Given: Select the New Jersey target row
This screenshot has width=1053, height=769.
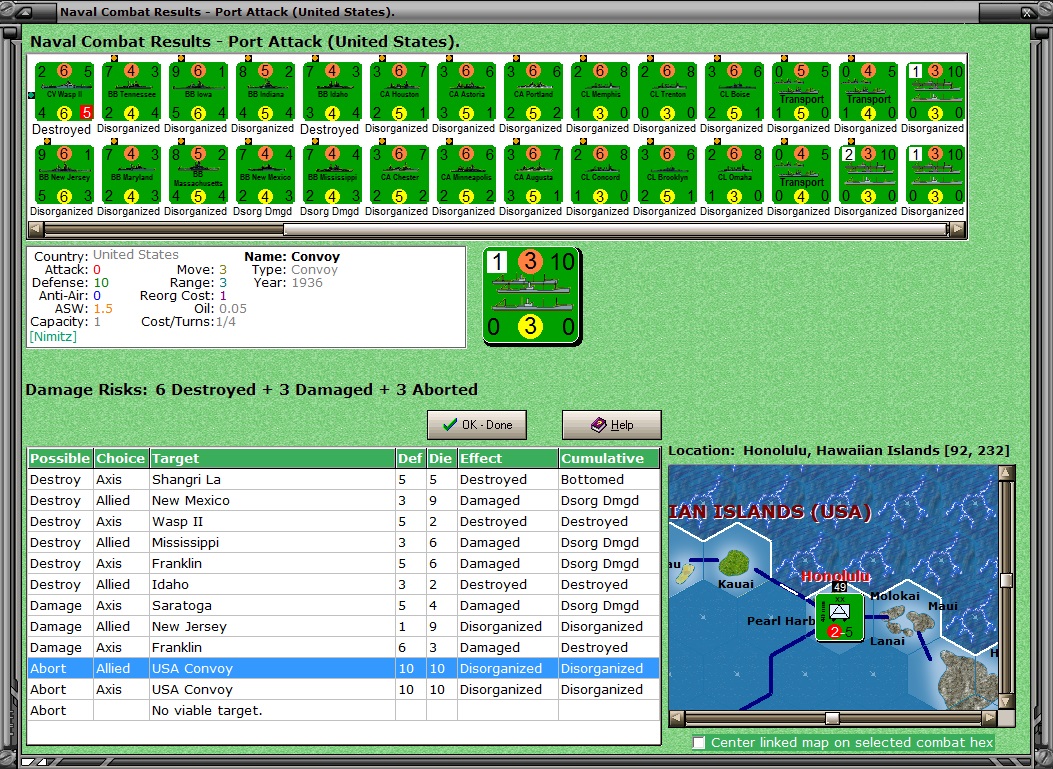Looking at the screenshot, I should tap(343, 627).
